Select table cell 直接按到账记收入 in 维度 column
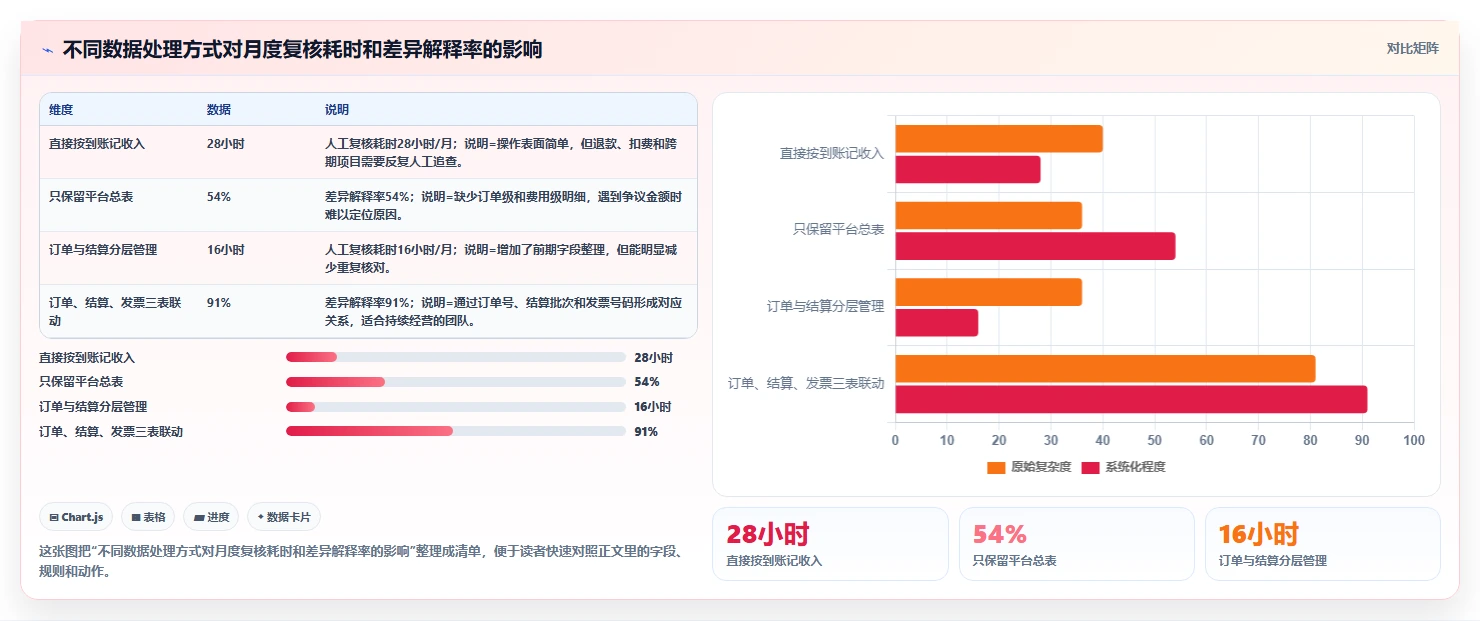1480x621 pixels. [97, 144]
